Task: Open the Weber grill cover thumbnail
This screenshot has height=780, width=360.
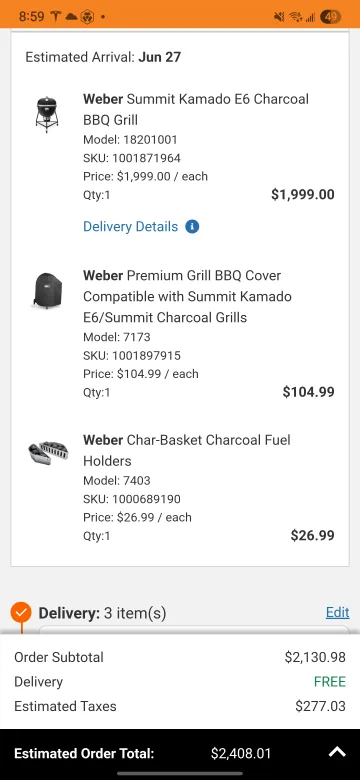Action: click(48, 291)
